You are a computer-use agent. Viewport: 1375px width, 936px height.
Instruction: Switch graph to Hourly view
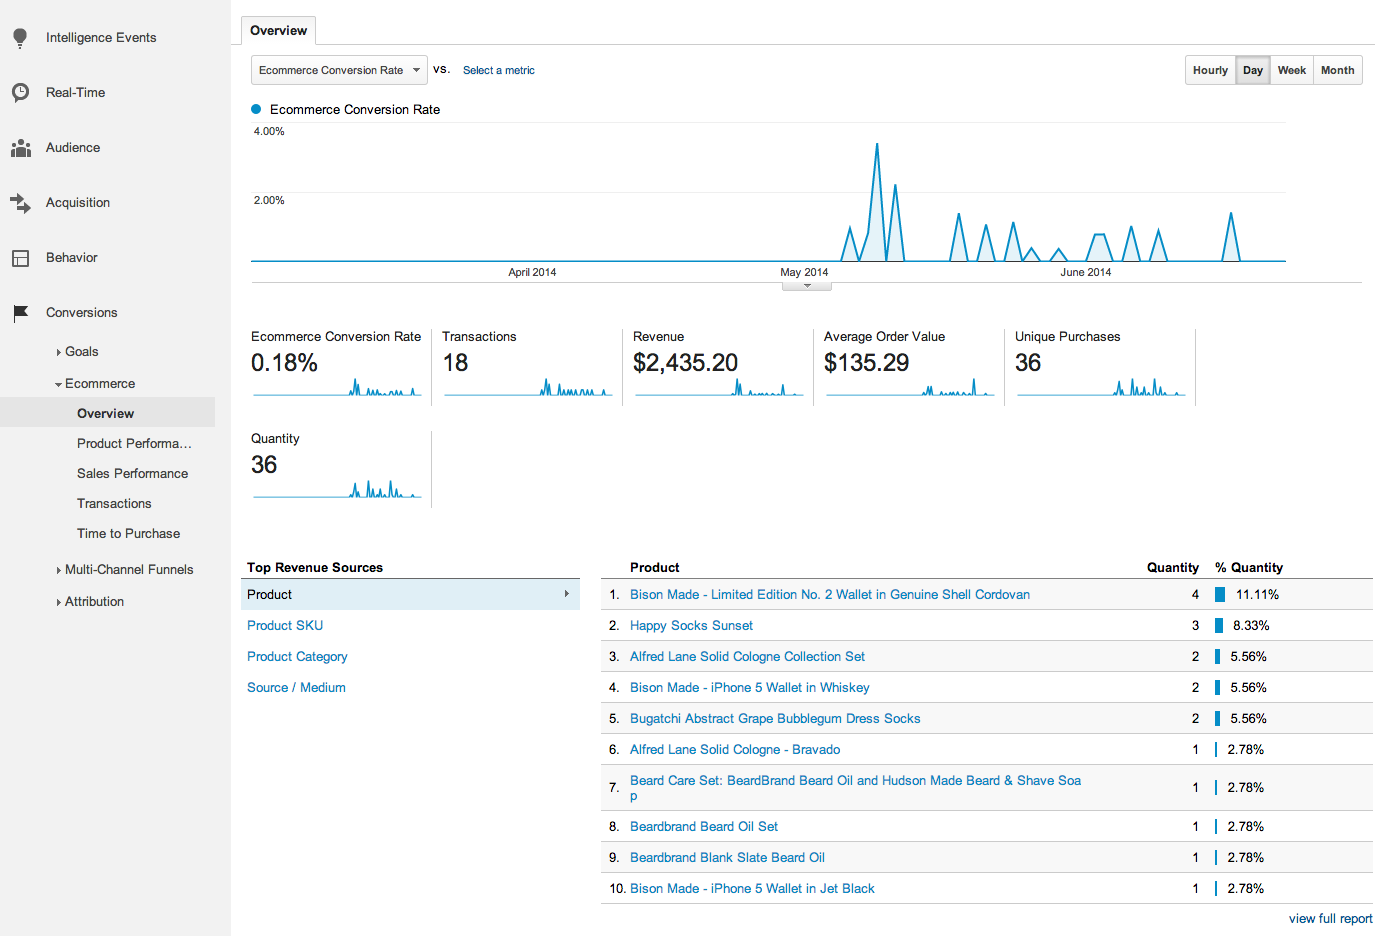pos(1210,70)
